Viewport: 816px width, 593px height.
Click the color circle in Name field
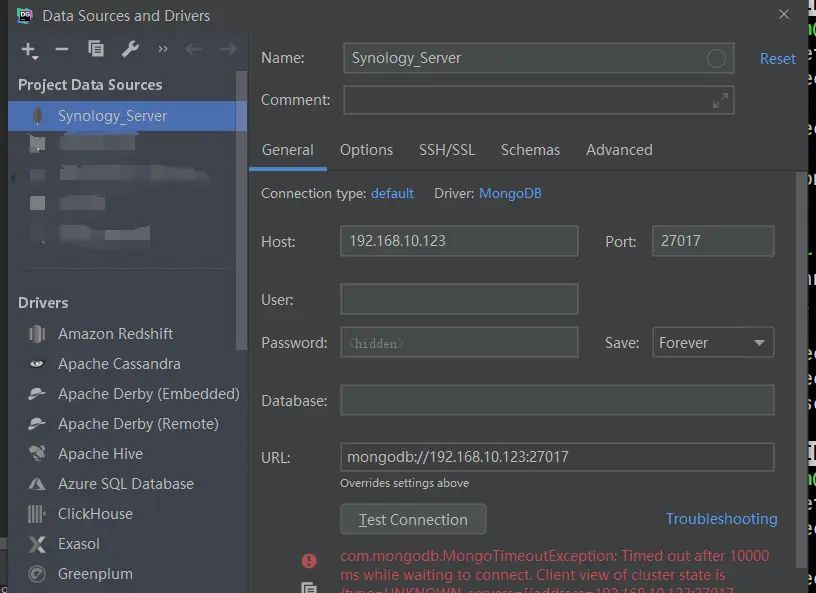[716, 58]
